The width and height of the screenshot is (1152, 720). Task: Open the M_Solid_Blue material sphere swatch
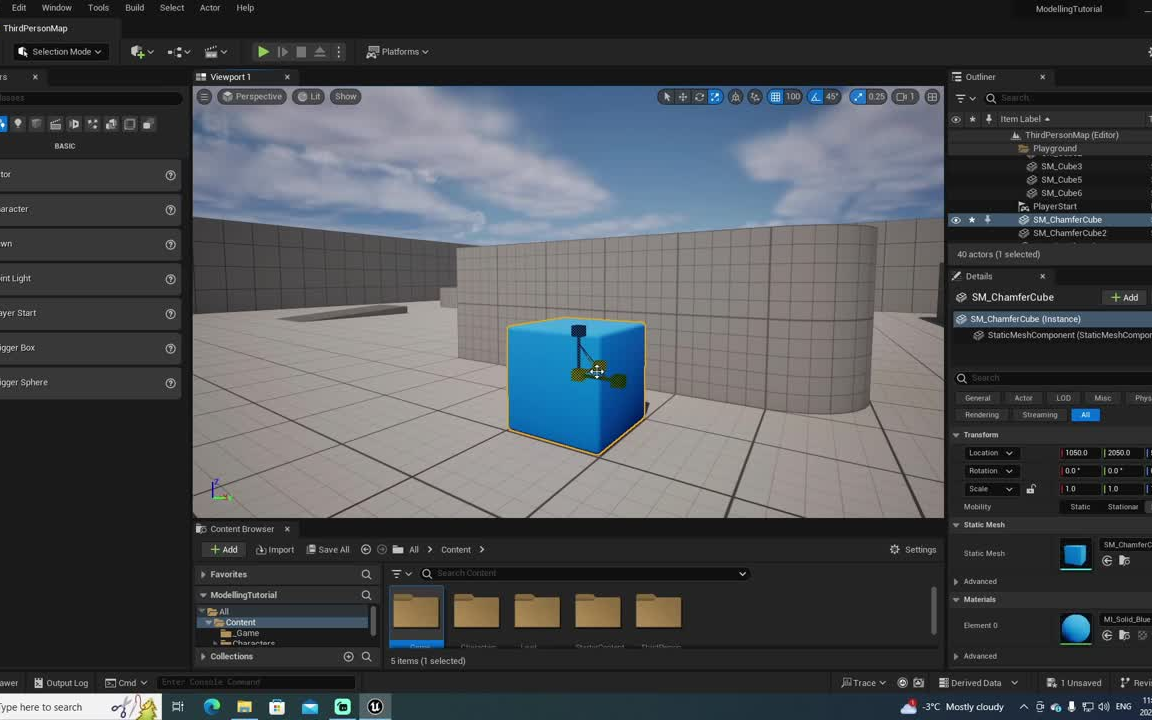tap(1075, 628)
